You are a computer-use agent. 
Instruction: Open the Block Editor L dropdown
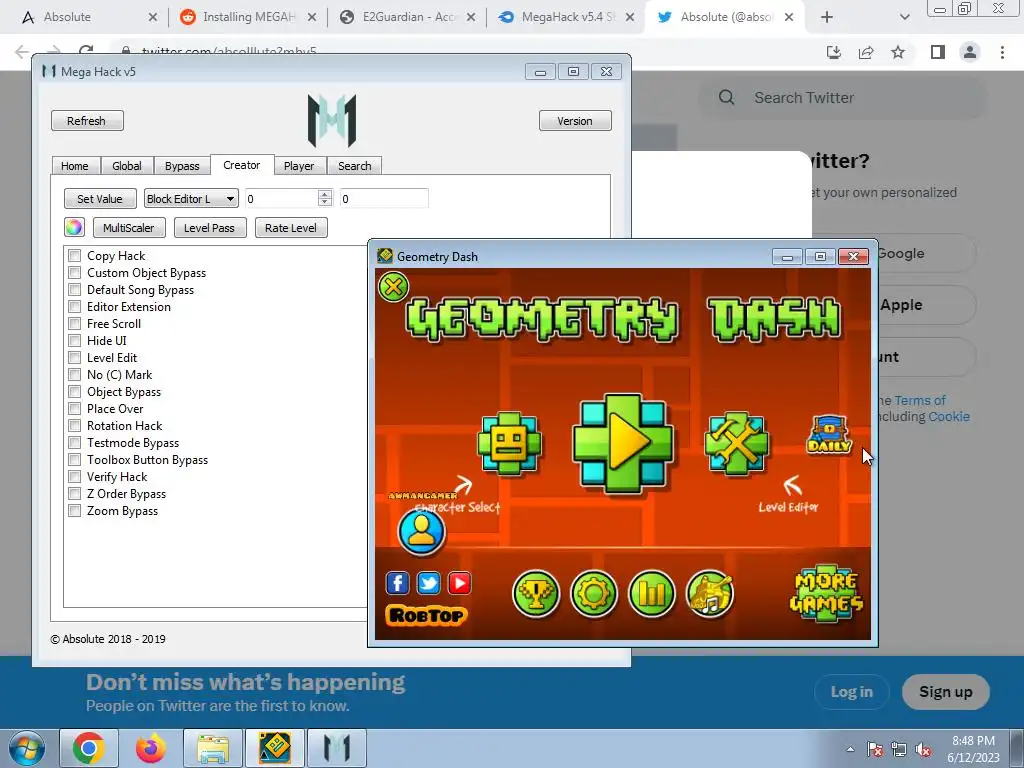click(x=191, y=199)
